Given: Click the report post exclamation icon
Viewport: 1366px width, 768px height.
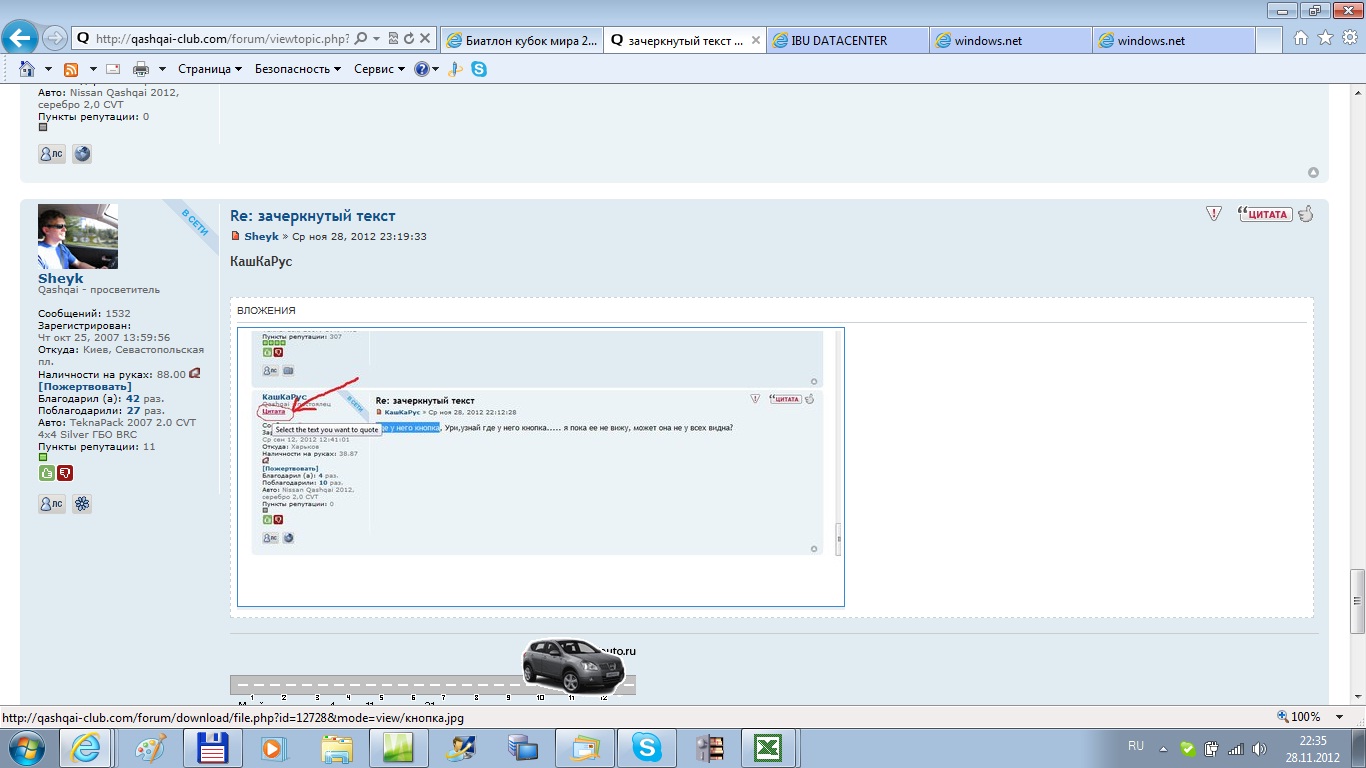Looking at the screenshot, I should point(1213,214).
